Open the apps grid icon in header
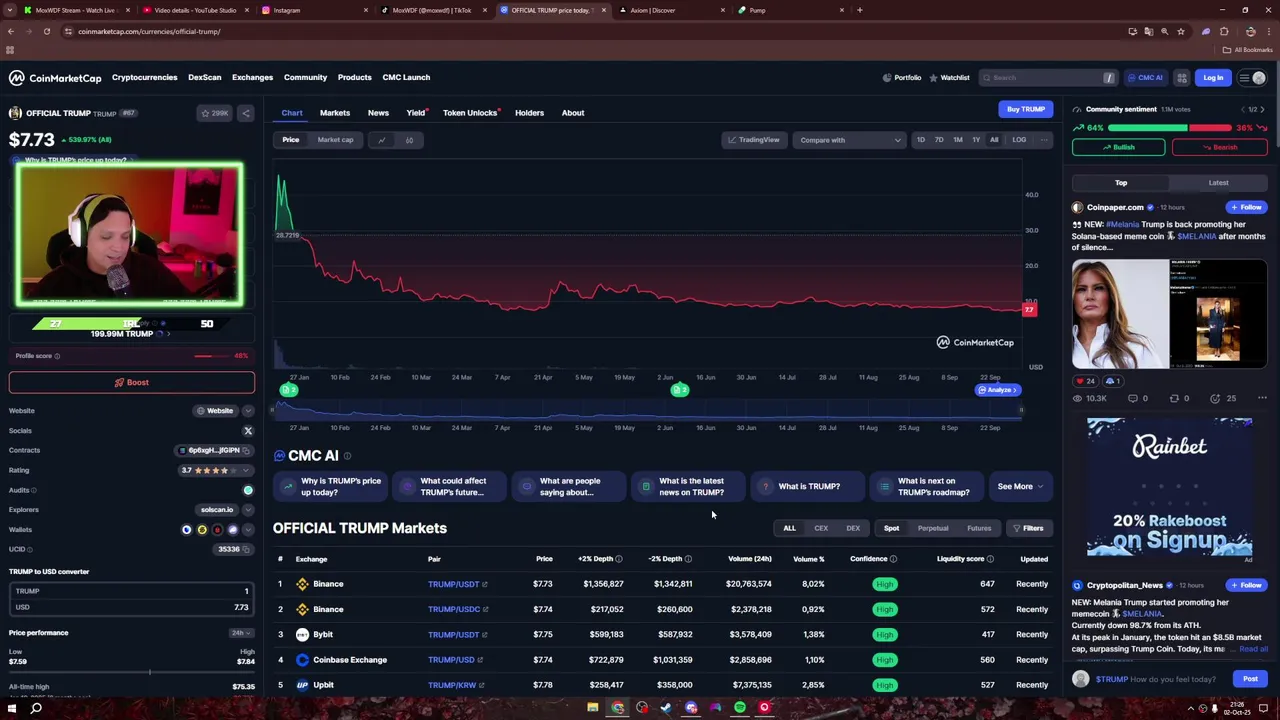The width and height of the screenshot is (1280, 720). (x=1181, y=78)
